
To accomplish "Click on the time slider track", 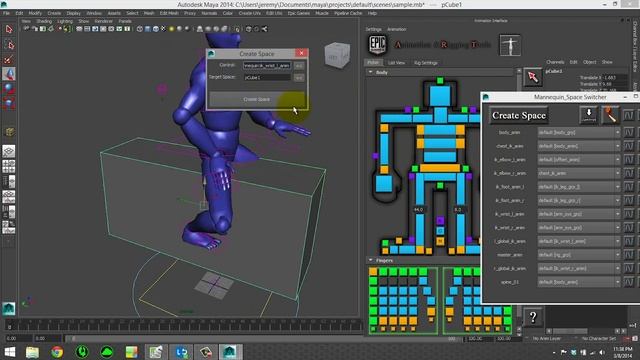I will (x=184, y=325).
